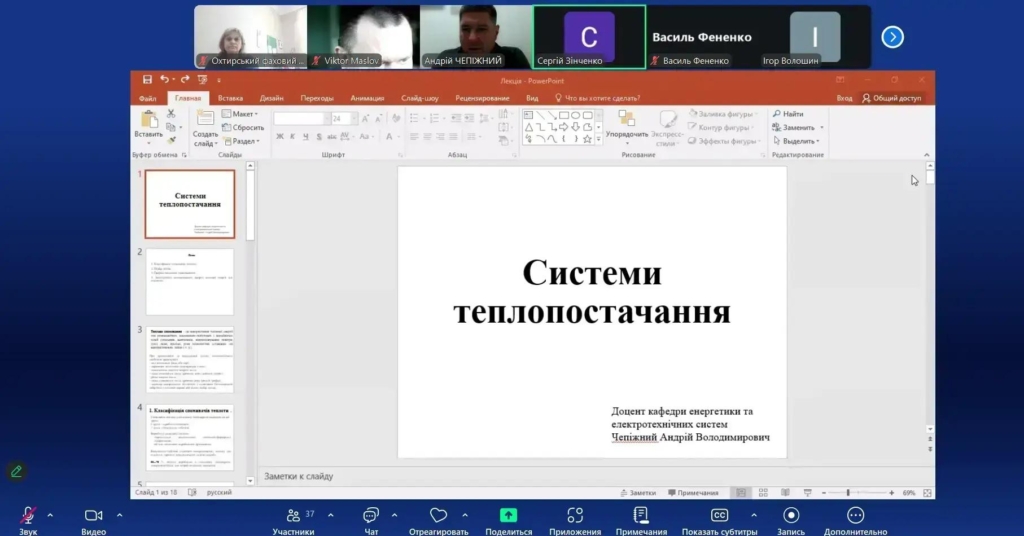Click the Отреагировать reactions heart icon
The image size is (1024, 536).
(x=438, y=515)
